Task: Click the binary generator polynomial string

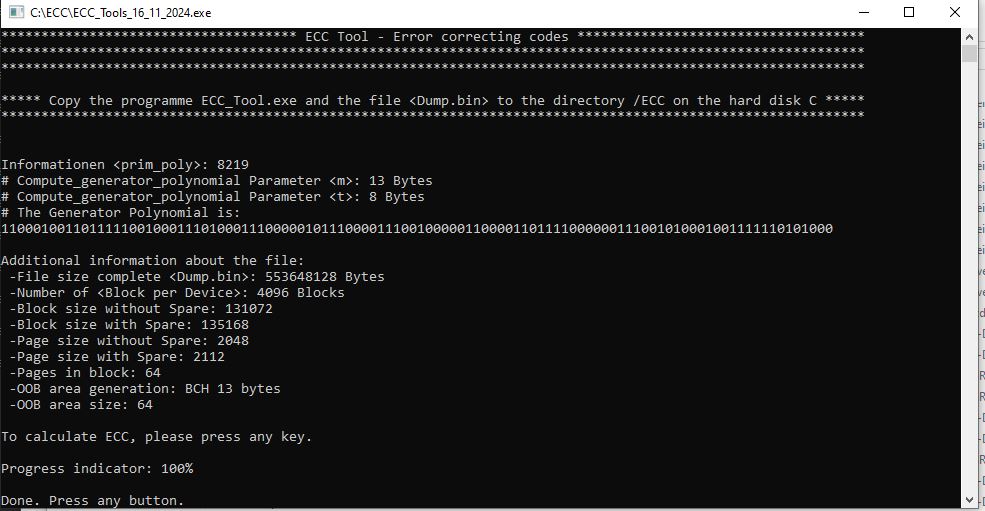Action: pos(417,229)
